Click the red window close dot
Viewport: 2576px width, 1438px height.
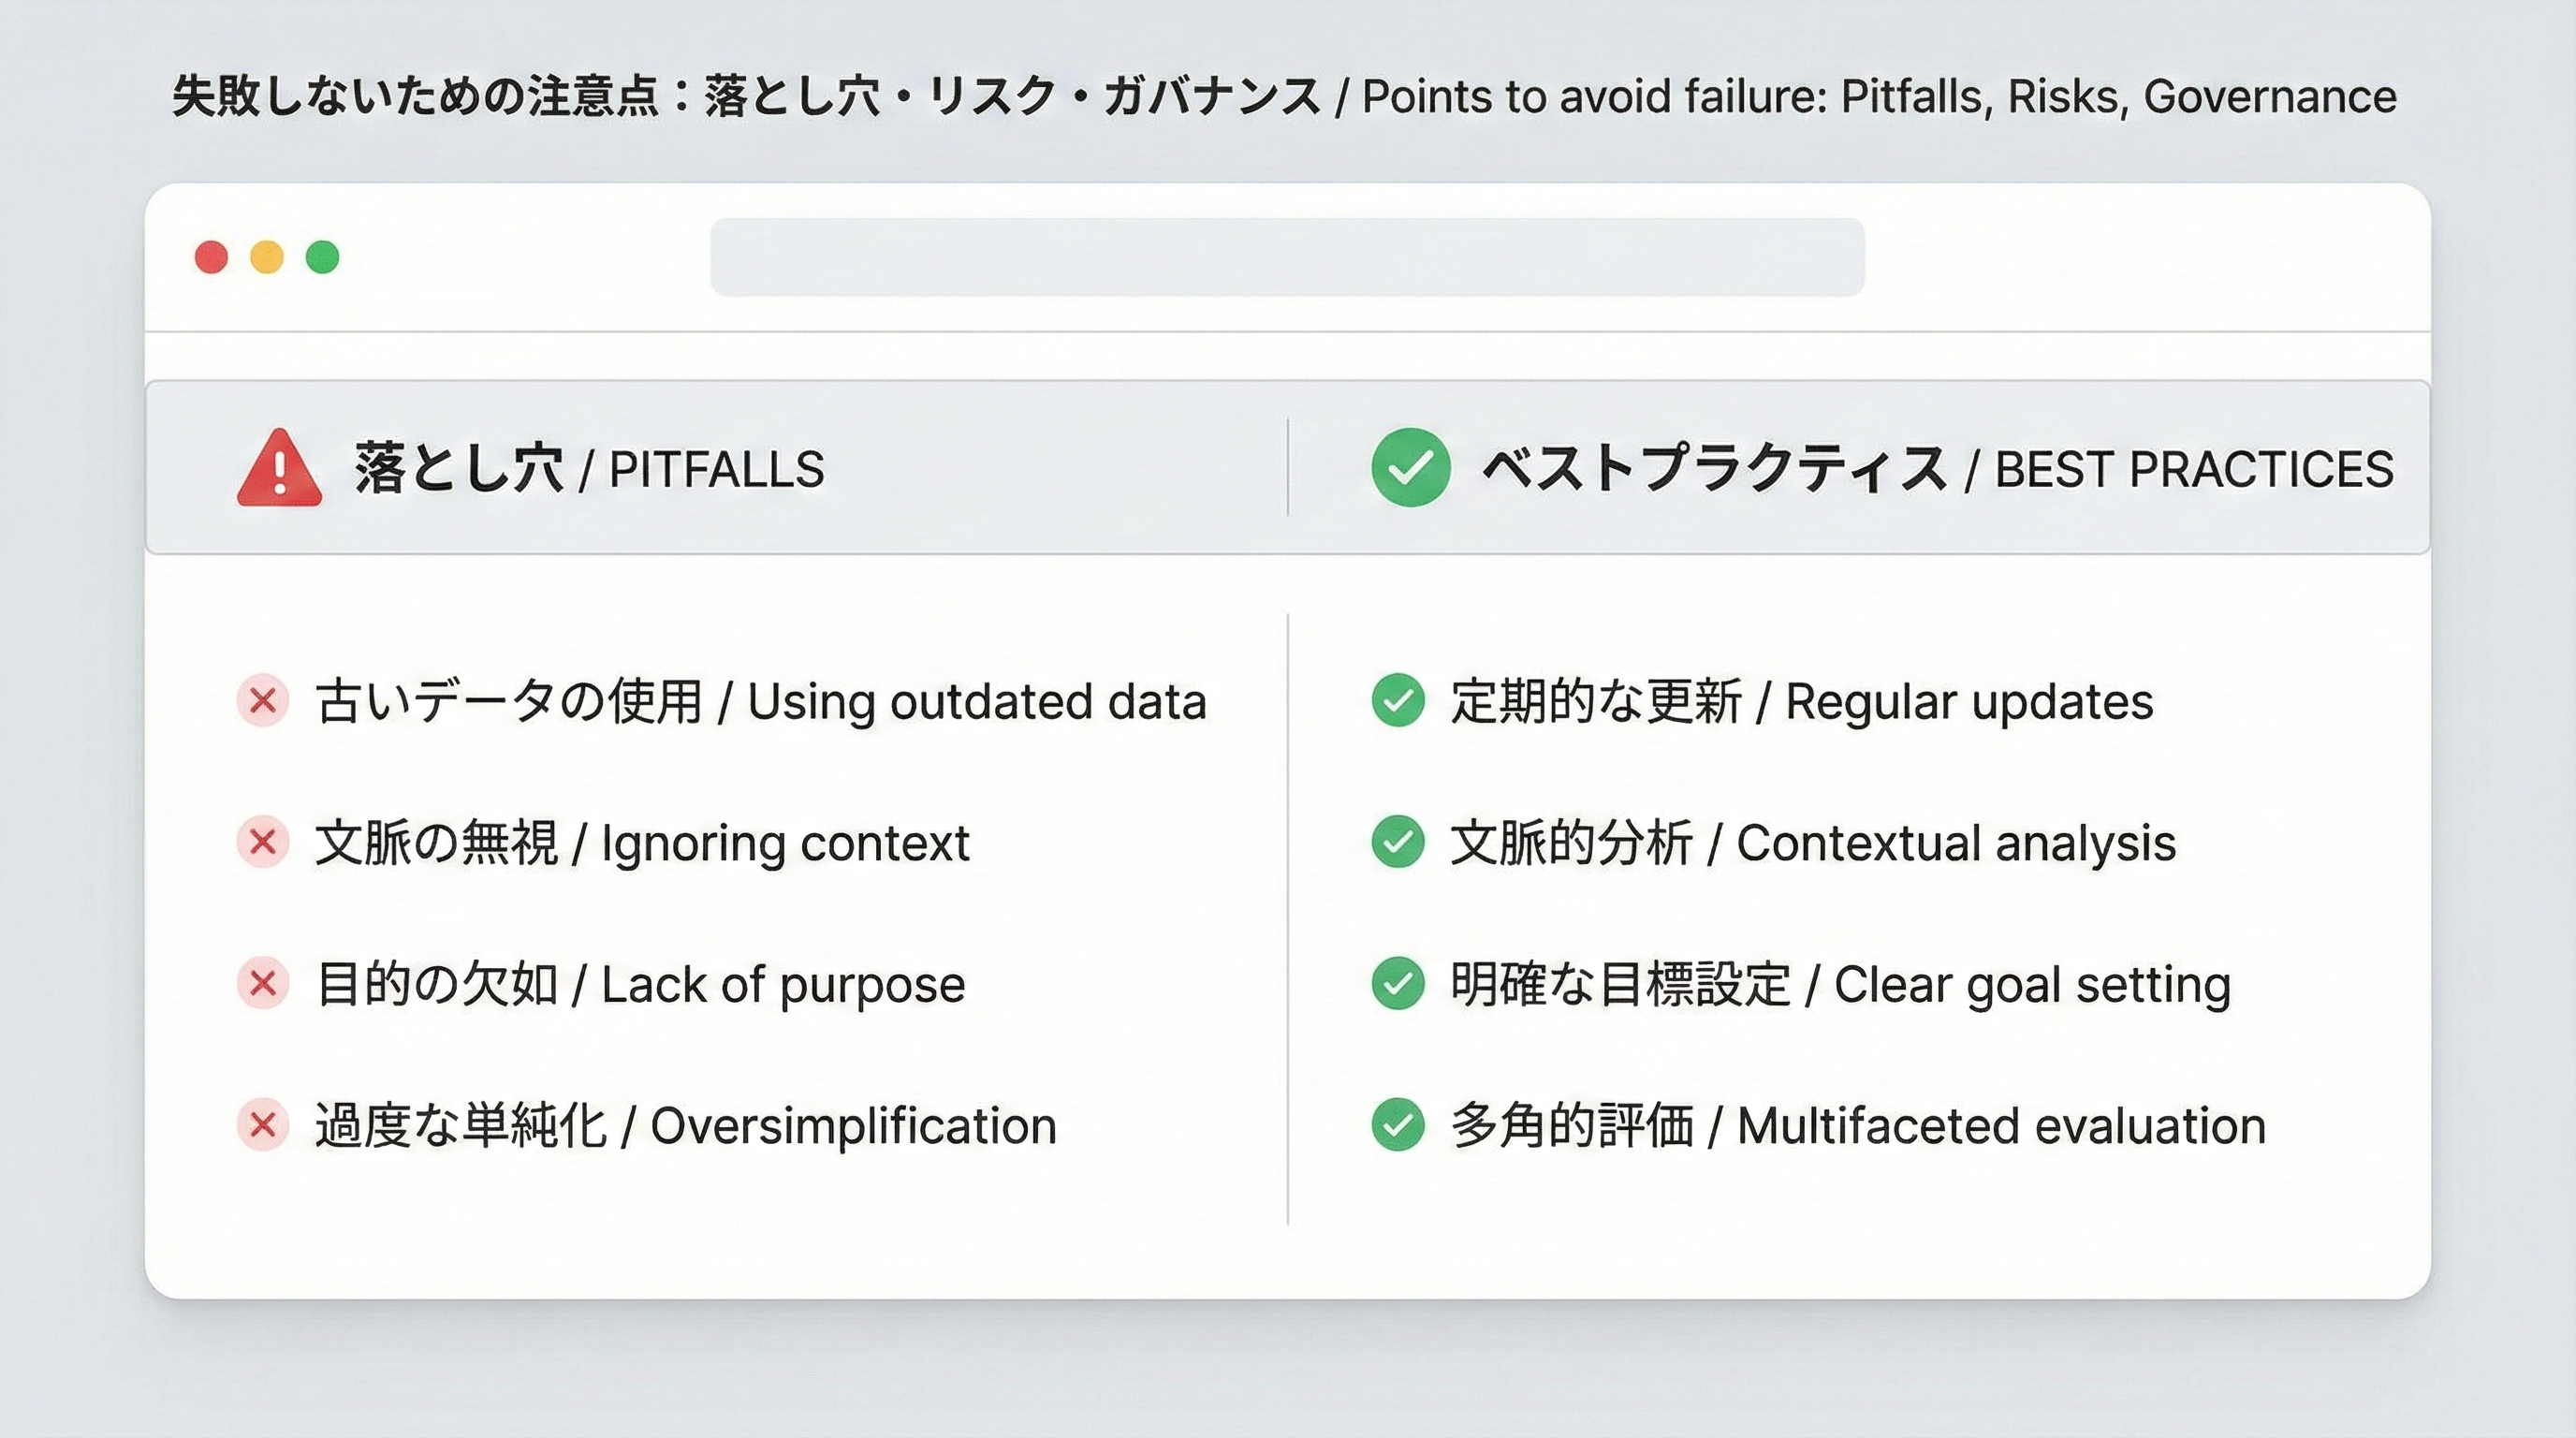click(211, 257)
